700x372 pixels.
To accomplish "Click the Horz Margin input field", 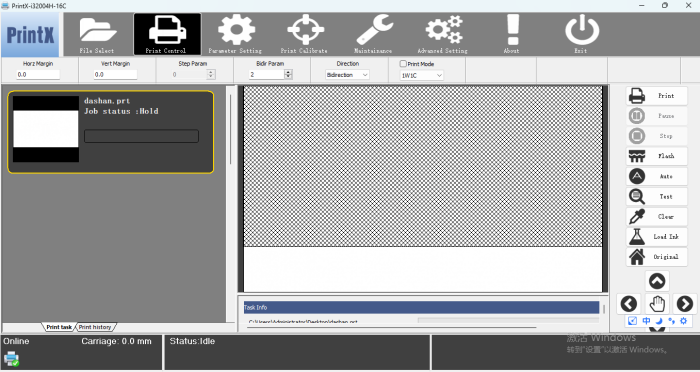I will 38,75.
